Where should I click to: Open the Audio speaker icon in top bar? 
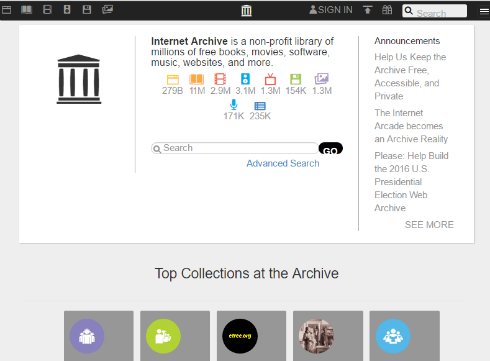click(x=67, y=10)
